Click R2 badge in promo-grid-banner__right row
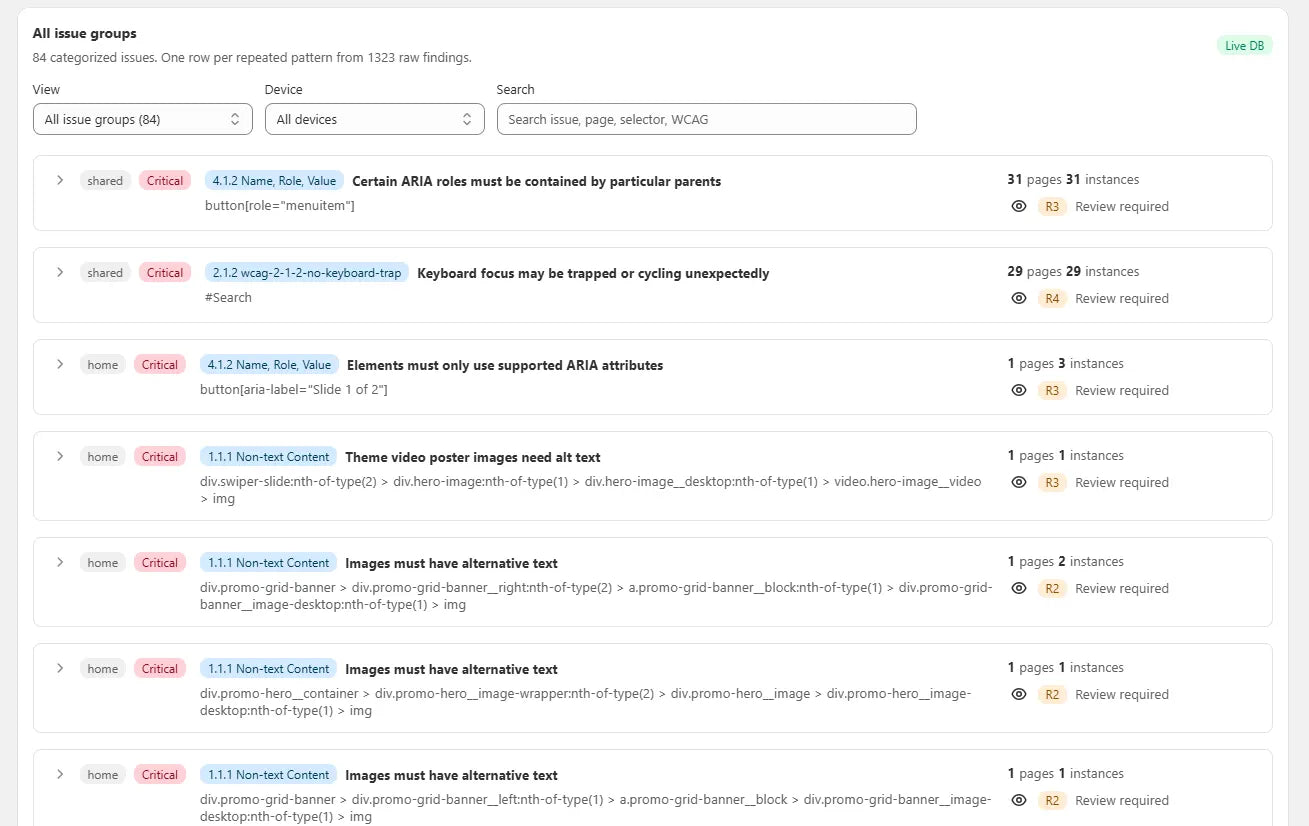The width and height of the screenshot is (1309, 826). 1052,589
